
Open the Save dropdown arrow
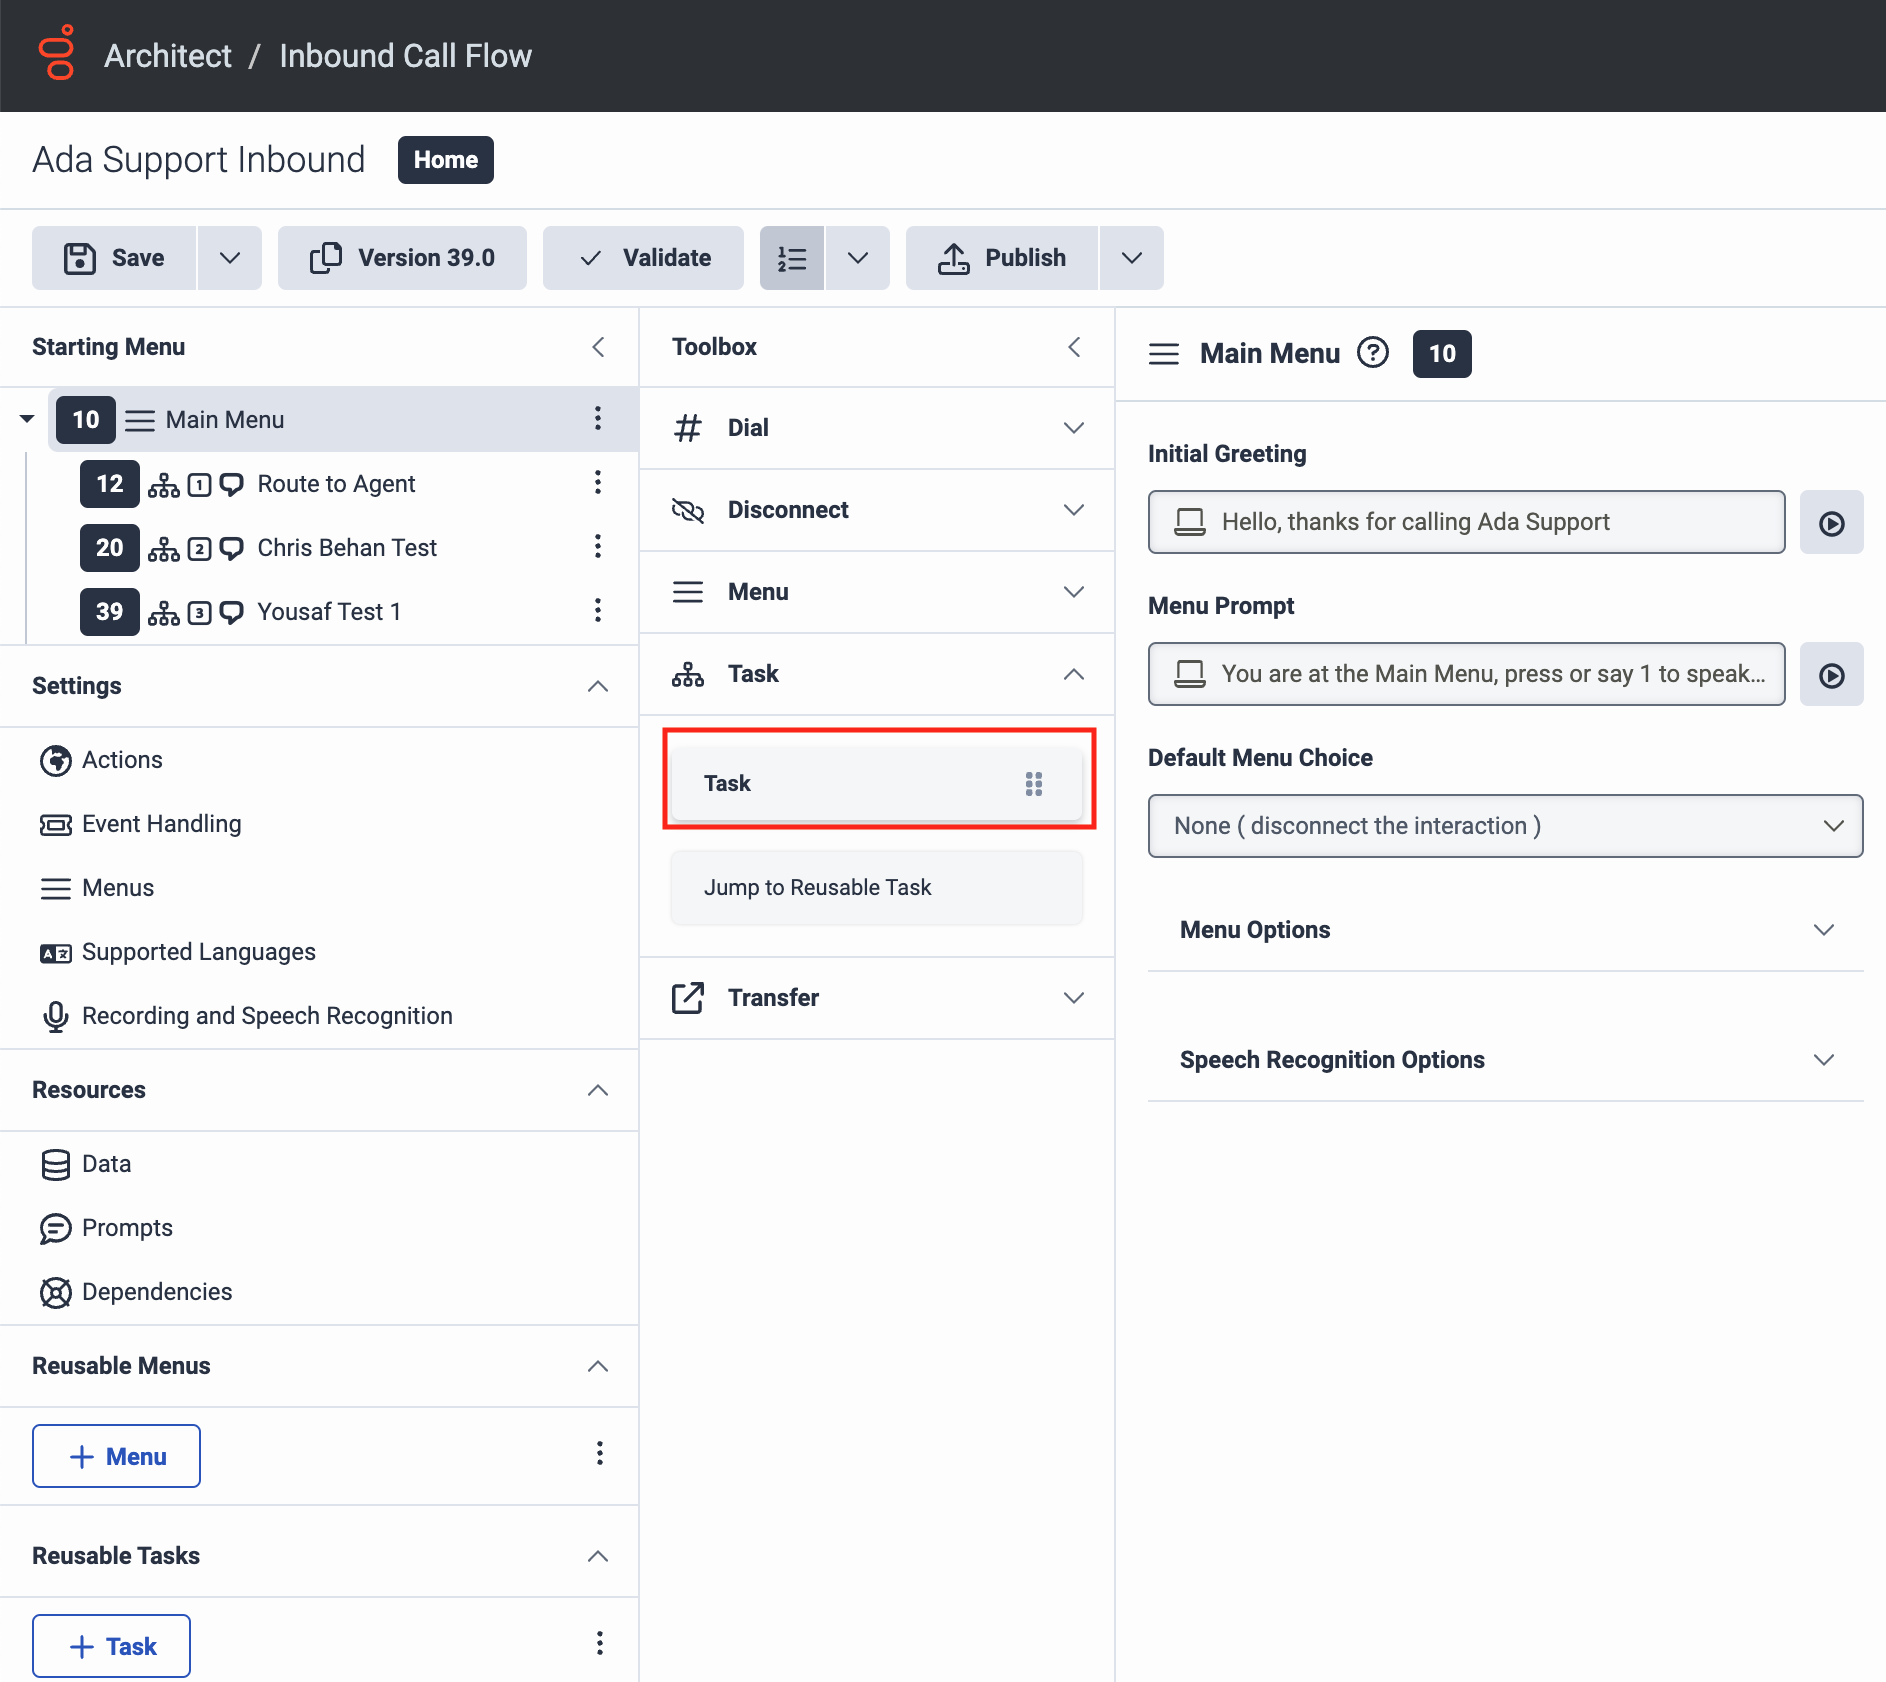pos(230,258)
